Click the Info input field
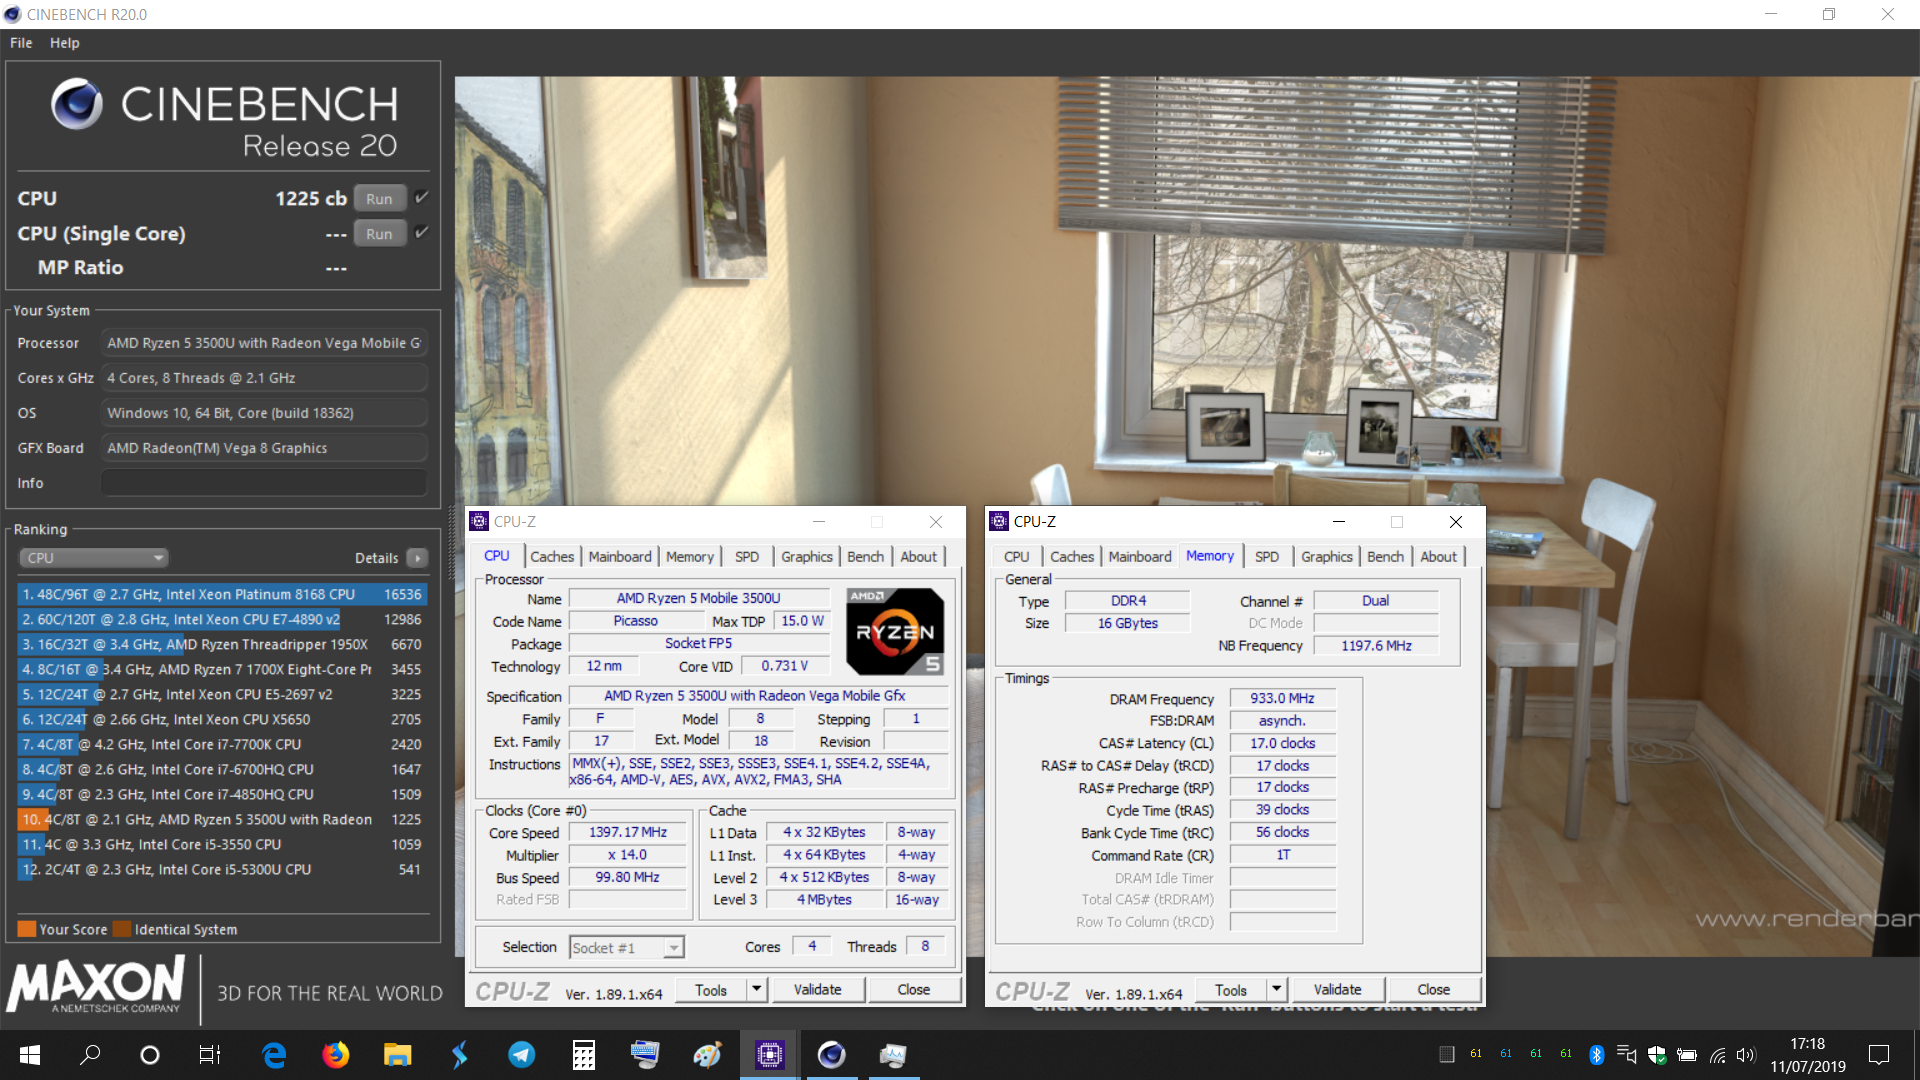 click(264, 483)
